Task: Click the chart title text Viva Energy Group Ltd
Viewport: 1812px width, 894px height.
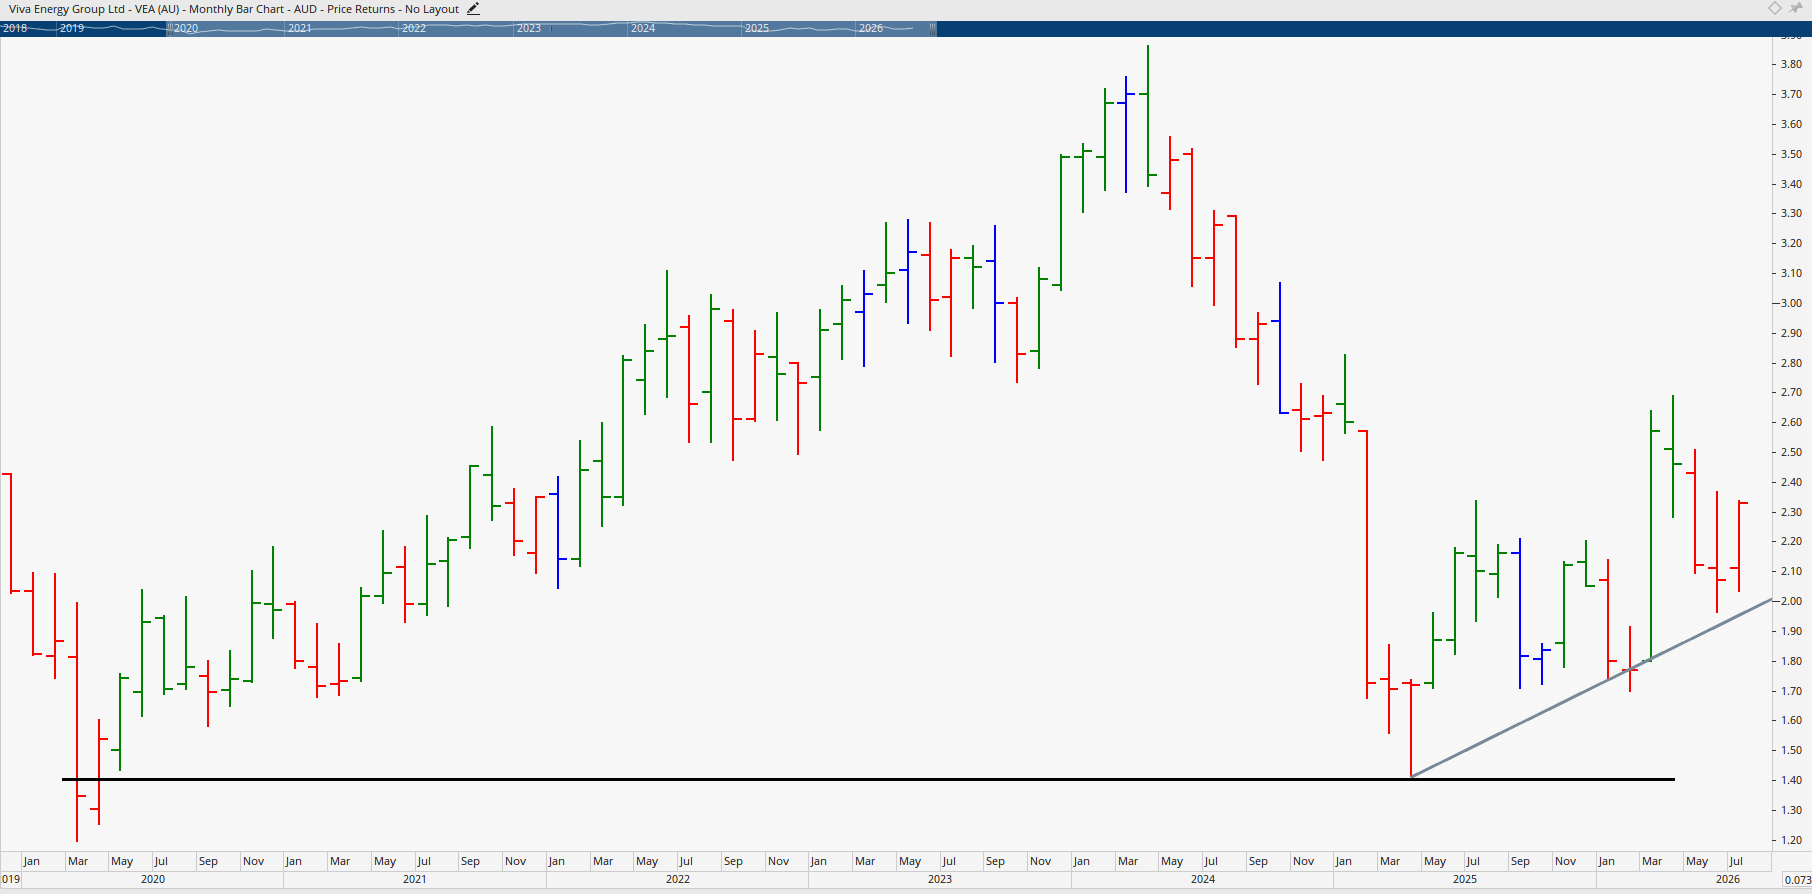Action: point(67,9)
